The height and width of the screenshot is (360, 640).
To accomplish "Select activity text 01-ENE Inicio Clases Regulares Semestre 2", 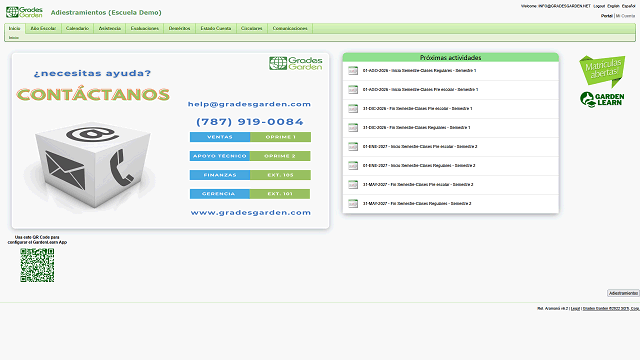I will pos(419,165).
